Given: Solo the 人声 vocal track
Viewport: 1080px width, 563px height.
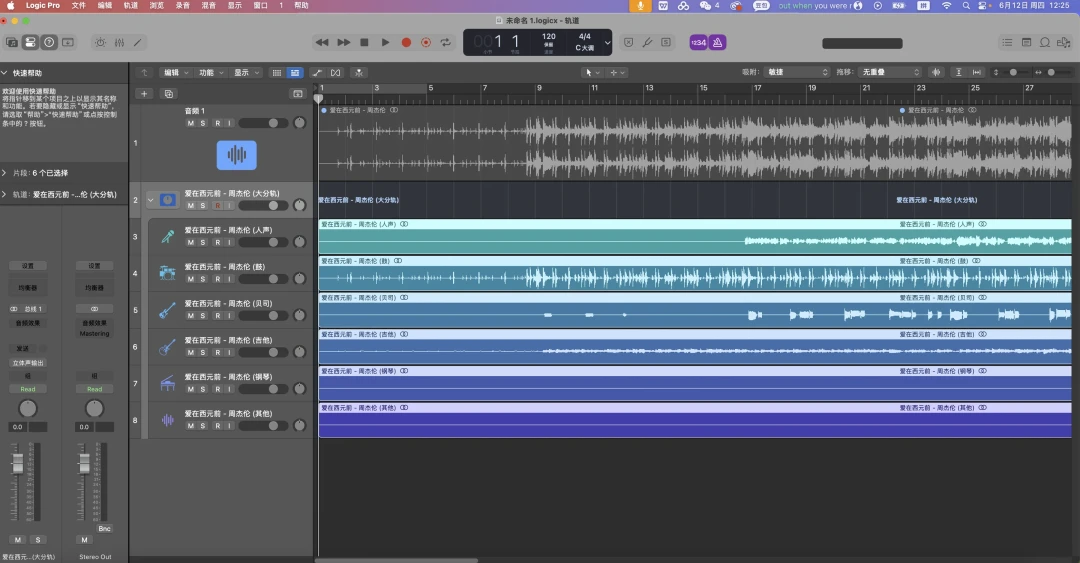Looking at the screenshot, I should [202, 243].
